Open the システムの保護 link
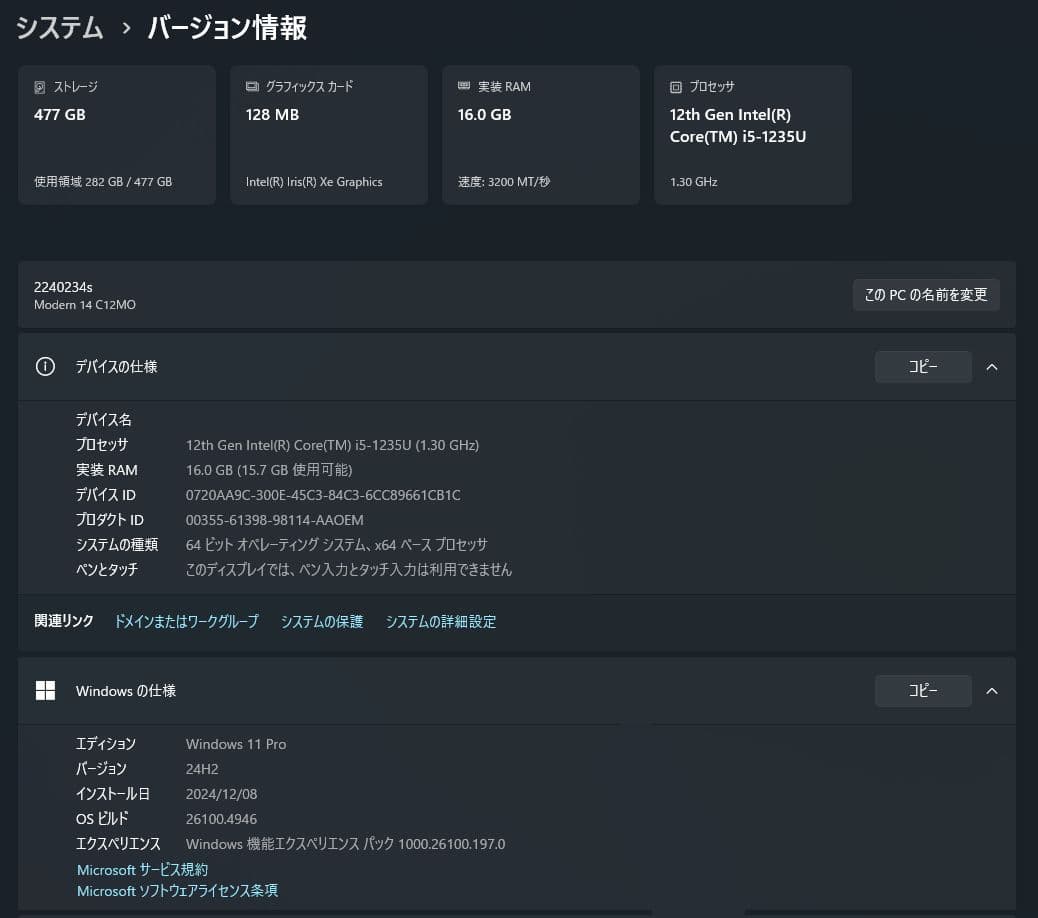The height and width of the screenshot is (918, 1038). point(321,621)
